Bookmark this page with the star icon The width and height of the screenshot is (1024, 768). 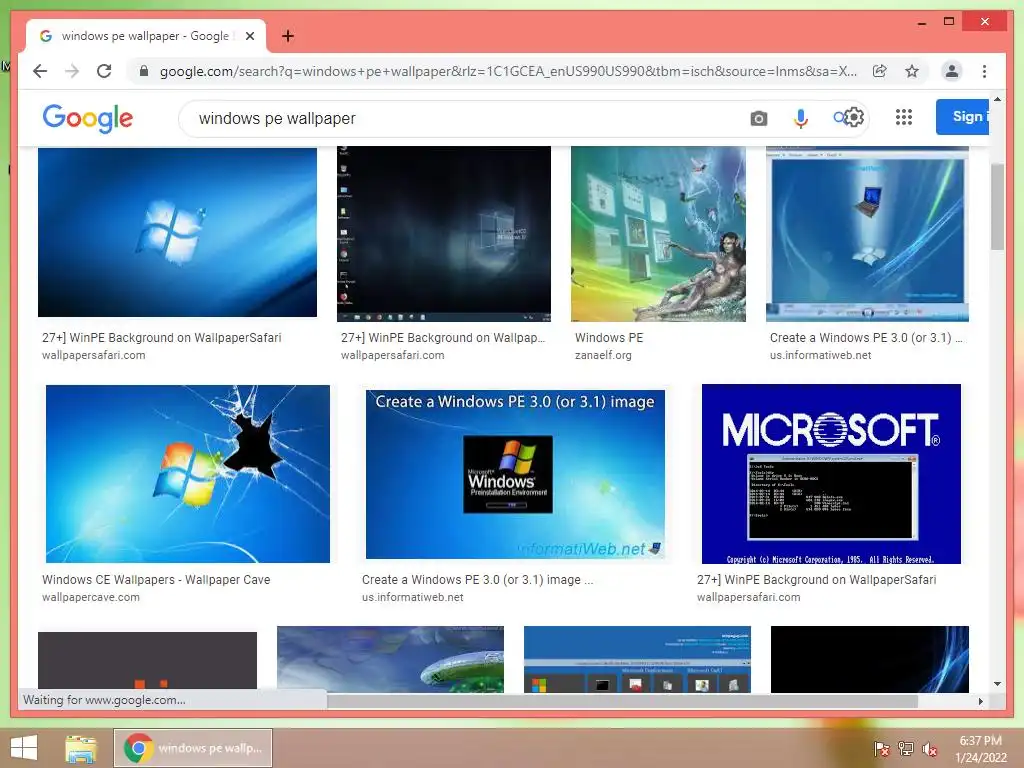[912, 71]
